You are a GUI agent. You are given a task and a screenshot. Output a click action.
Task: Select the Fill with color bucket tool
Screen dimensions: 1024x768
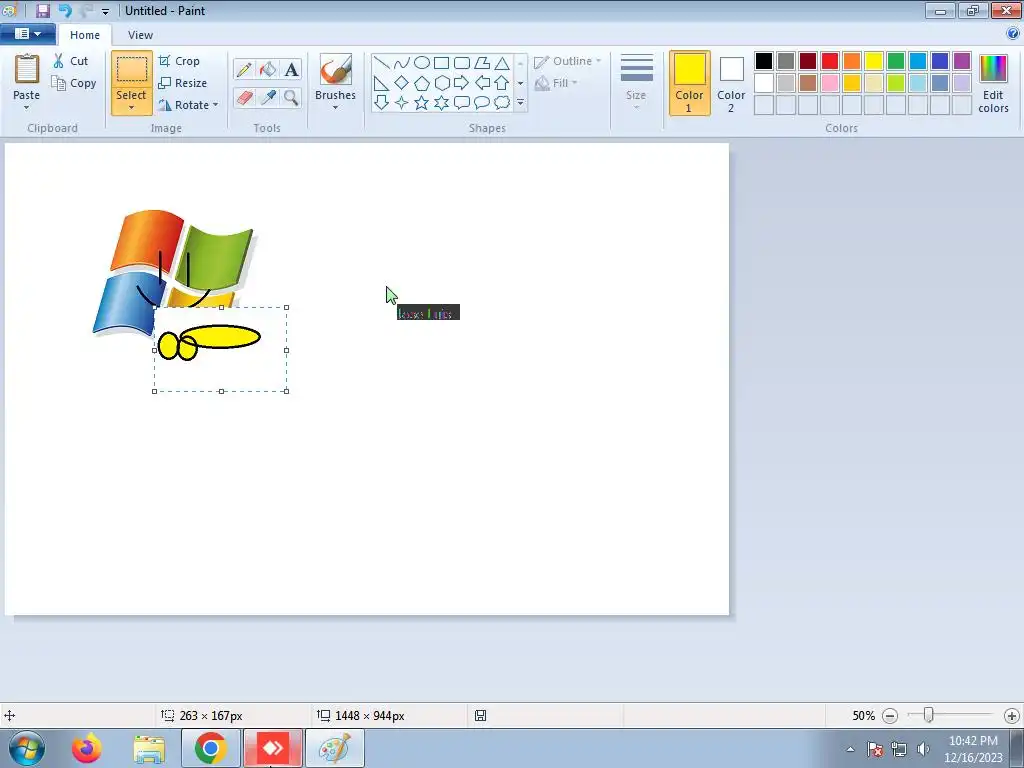pyautogui.click(x=268, y=69)
